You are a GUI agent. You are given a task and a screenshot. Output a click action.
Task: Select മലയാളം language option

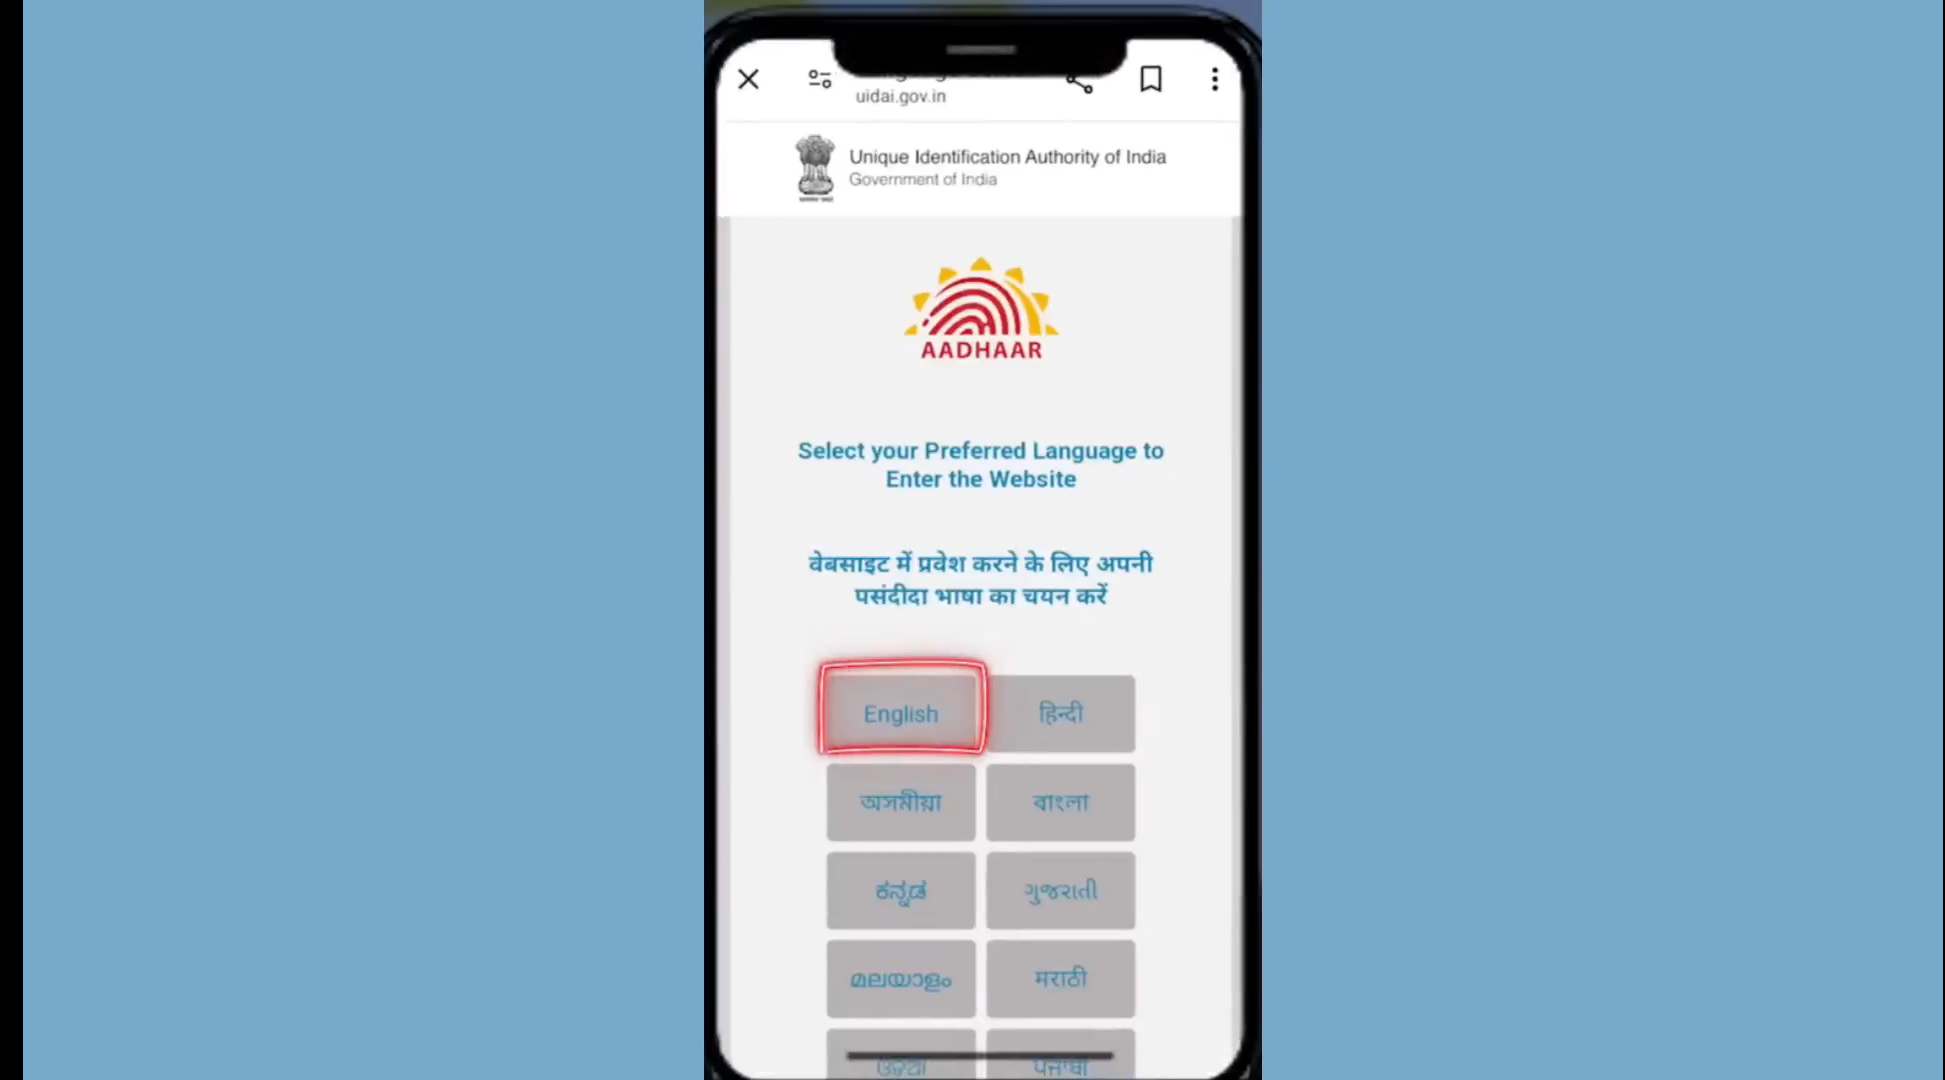900,979
